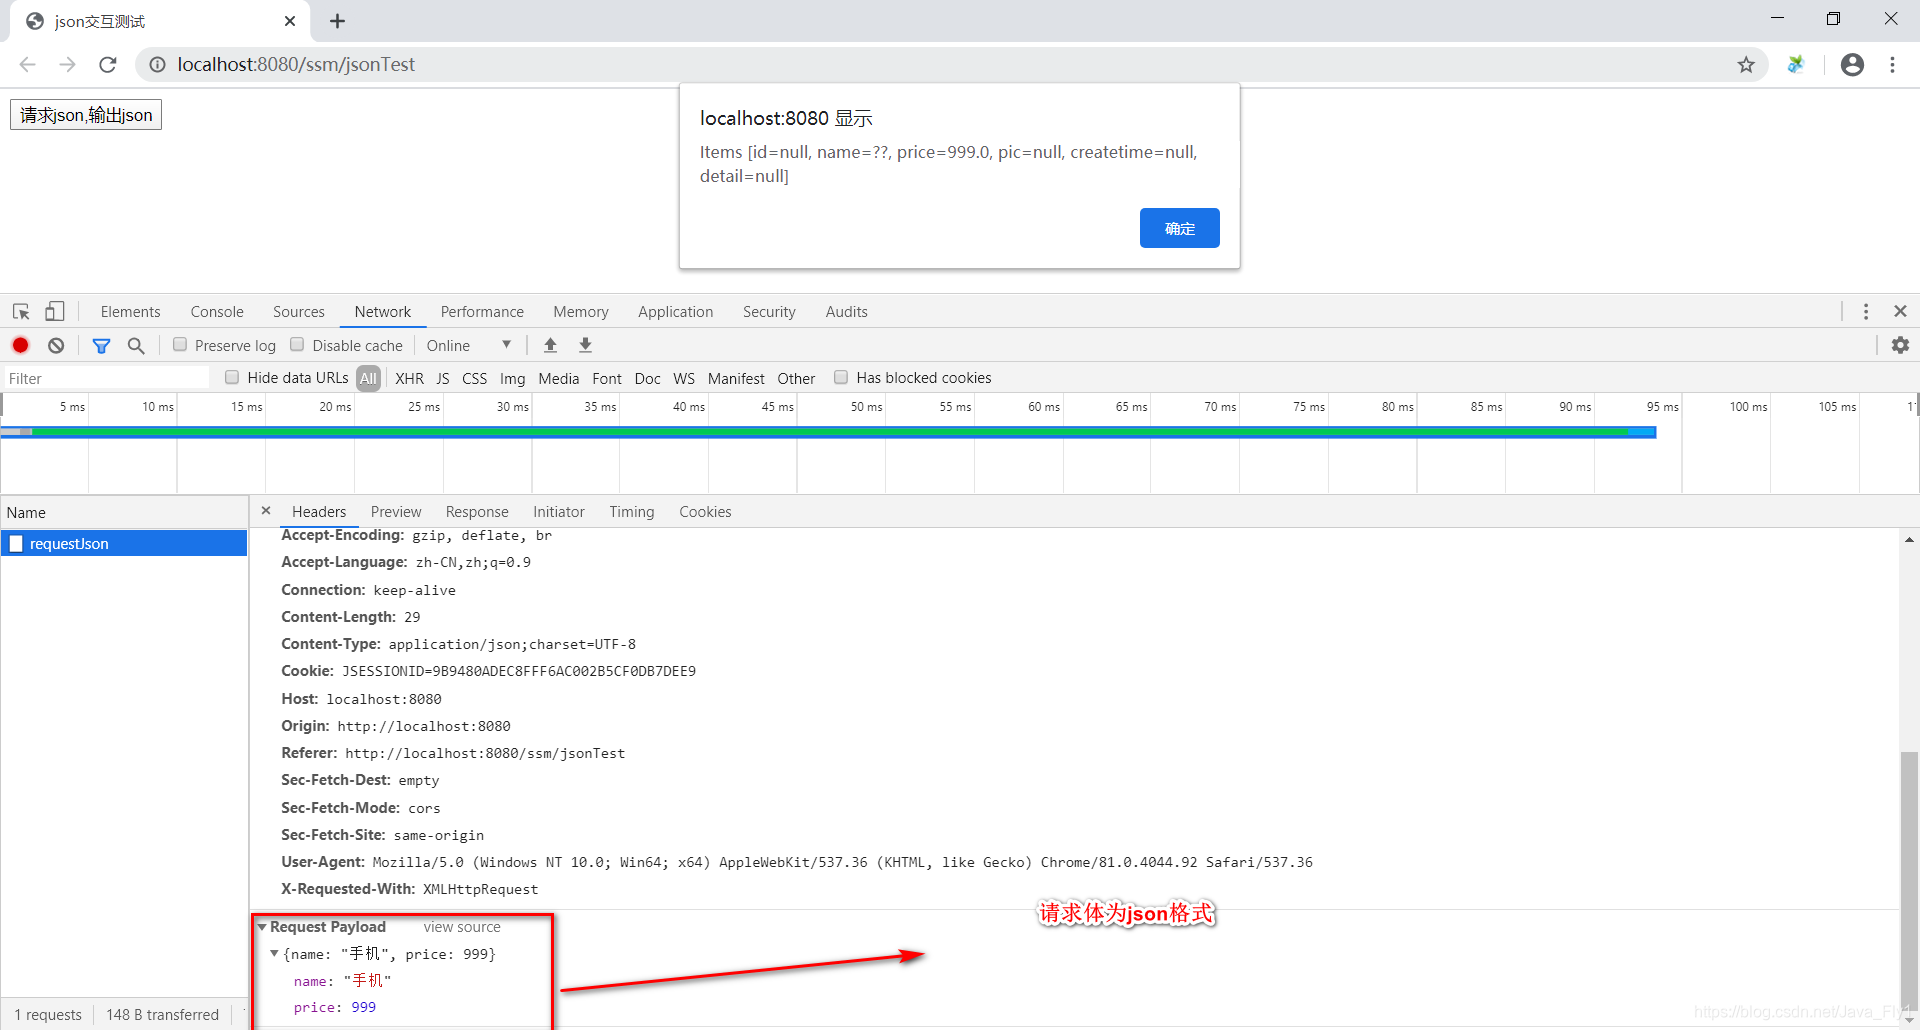The image size is (1920, 1030).
Task: Click the browser back arrow
Action: click(27, 64)
